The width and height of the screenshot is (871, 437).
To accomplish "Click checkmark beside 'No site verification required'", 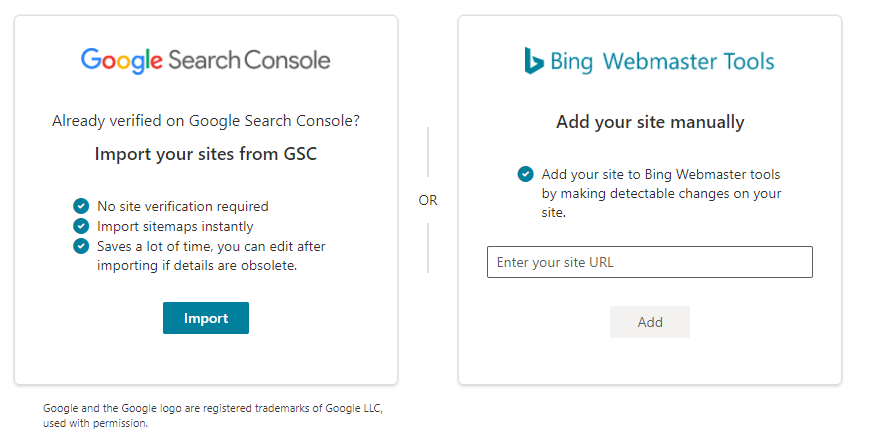I will coord(81,206).
